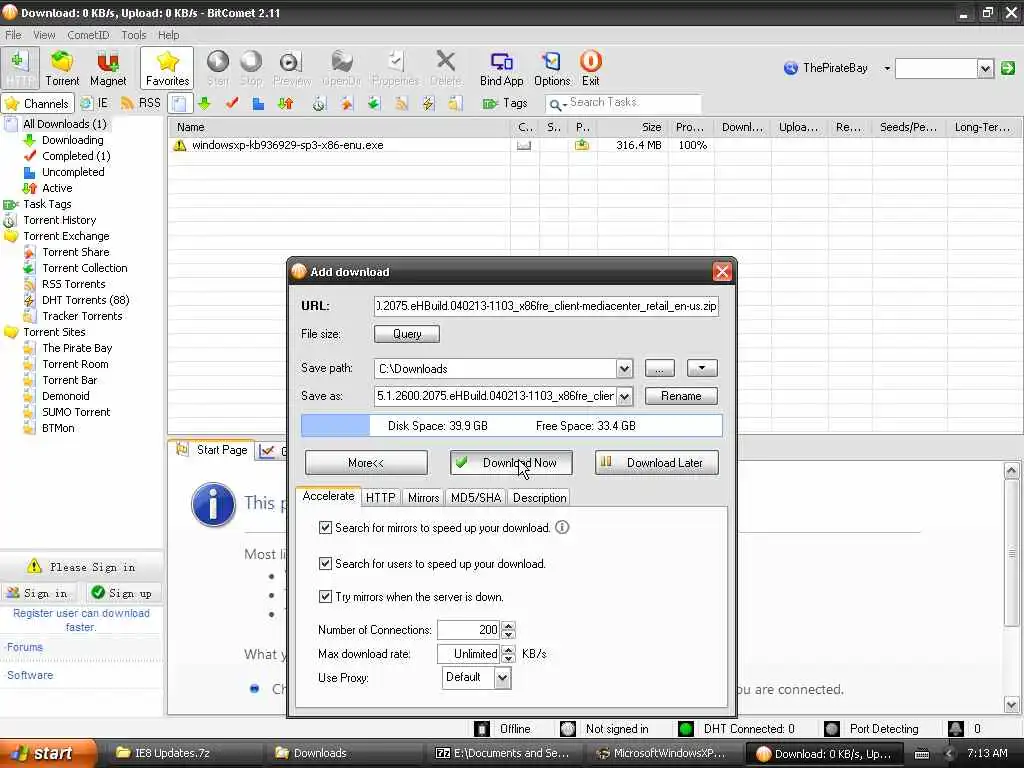1024x768 pixels.
Task: Click the Bind App toolbar icon
Action: click(x=502, y=68)
